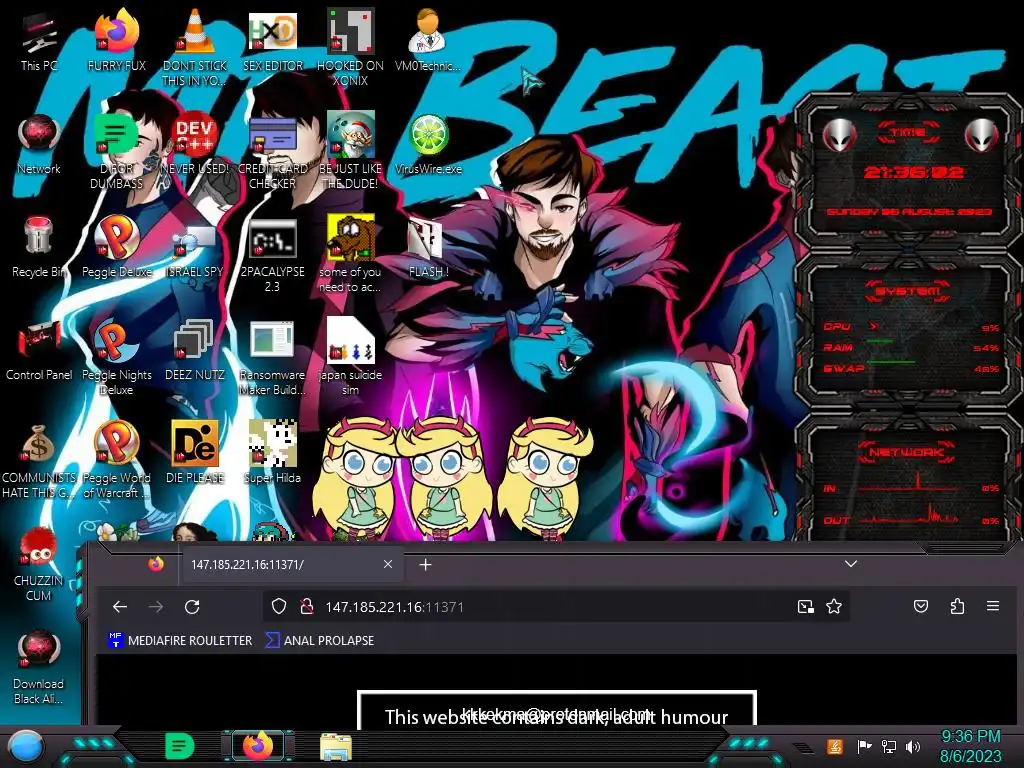Open the FLASH ! desktop shortcut
Viewport: 1024px width, 768px height.
[428, 247]
